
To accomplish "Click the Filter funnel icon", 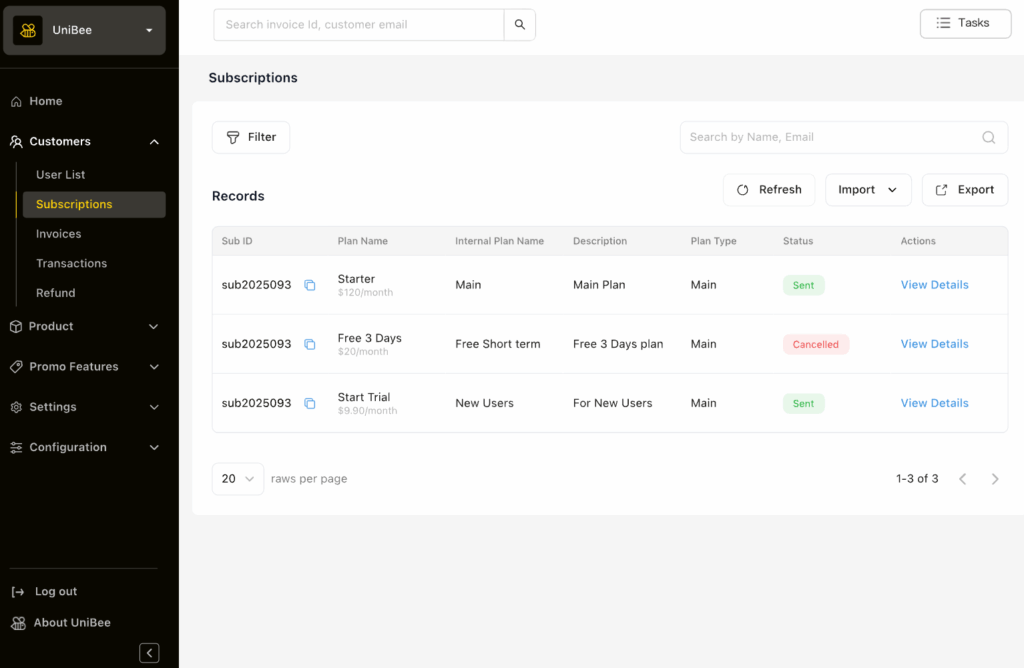I will tap(234, 136).
